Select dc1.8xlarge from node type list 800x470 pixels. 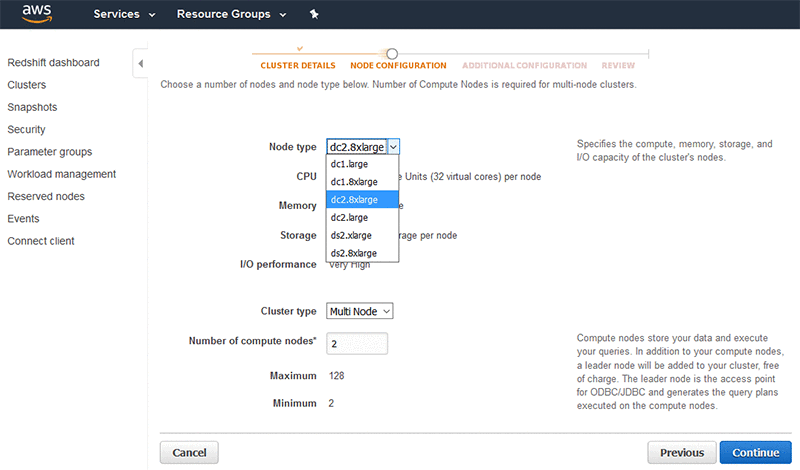click(362, 182)
